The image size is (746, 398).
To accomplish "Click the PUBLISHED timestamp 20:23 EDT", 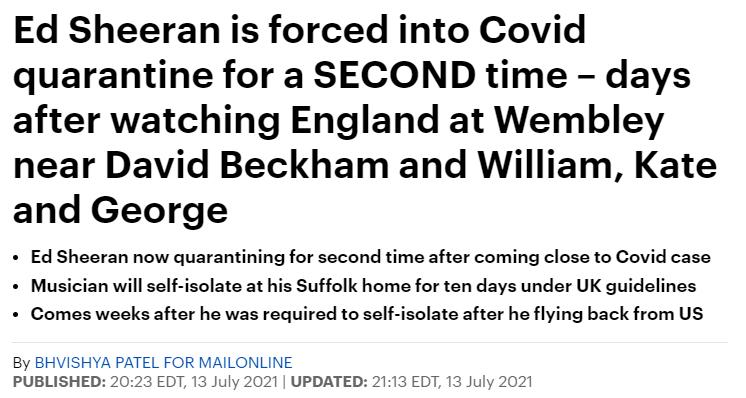I will [194, 382].
